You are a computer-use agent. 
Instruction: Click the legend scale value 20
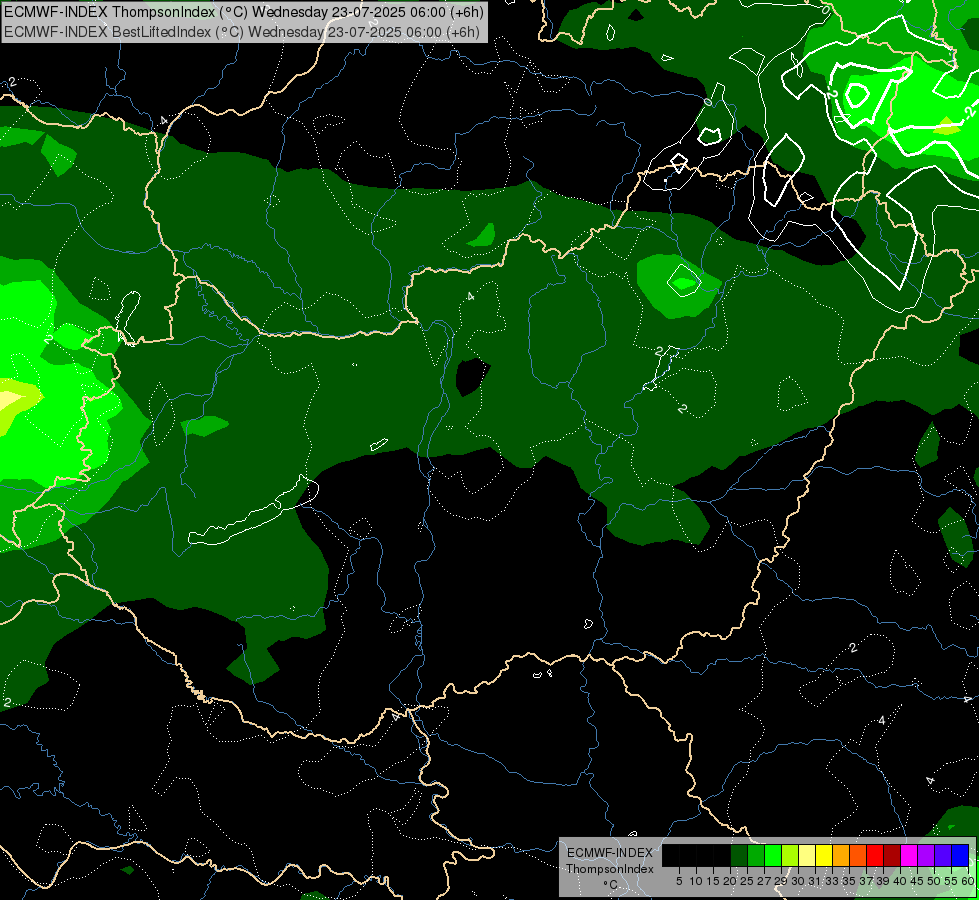pyautogui.click(x=730, y=881)
